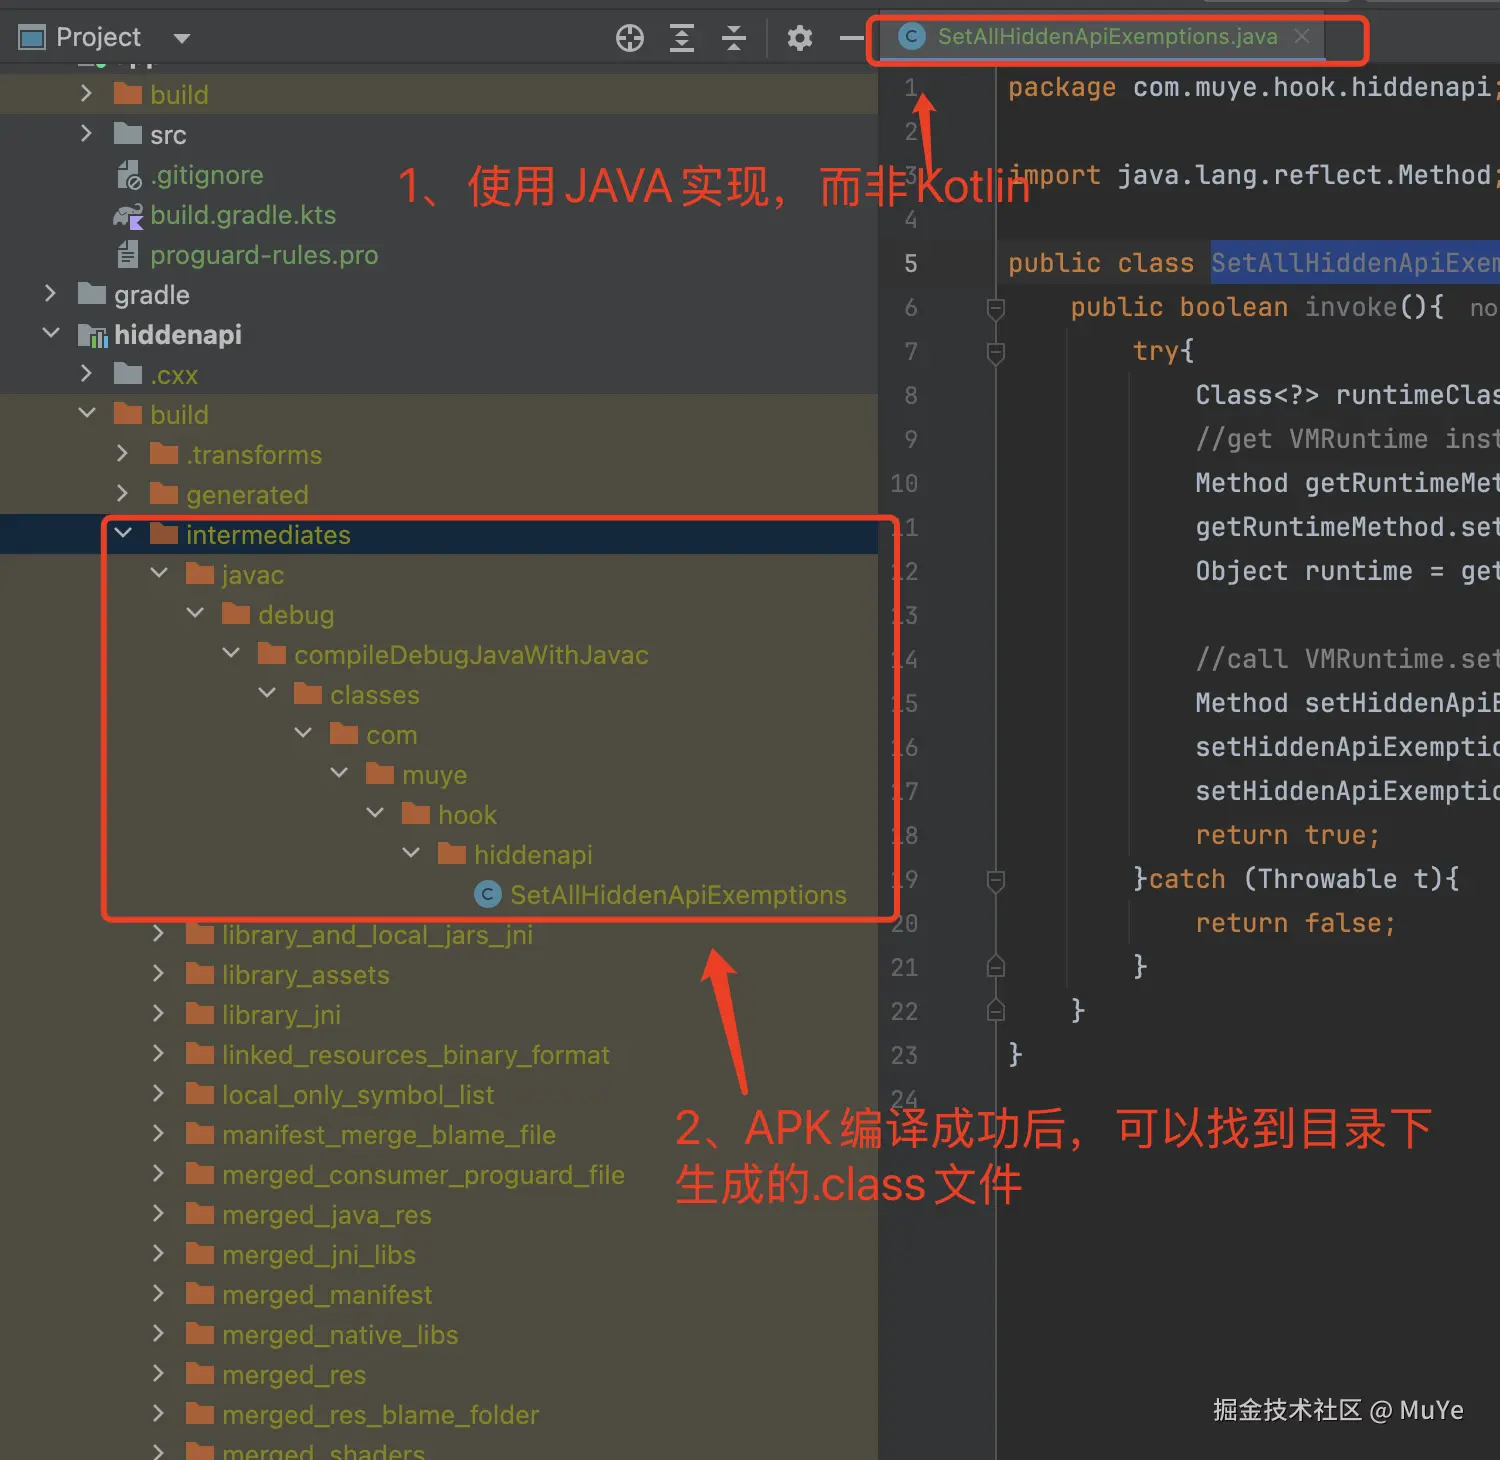This screenshot has width=1500, height=1460.
Task: Click the Project tool window label
Action: 96,37
